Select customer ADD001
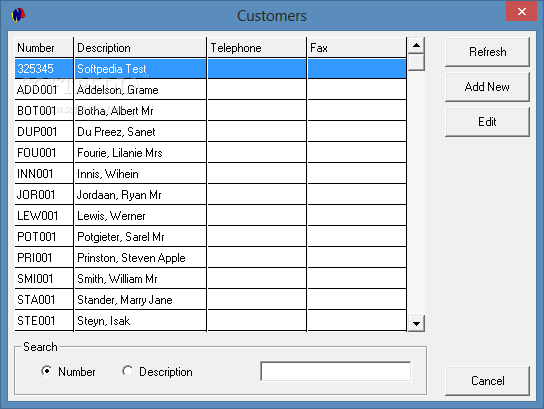The width and height of the screenshot is (544, 409). coord(44,90)
